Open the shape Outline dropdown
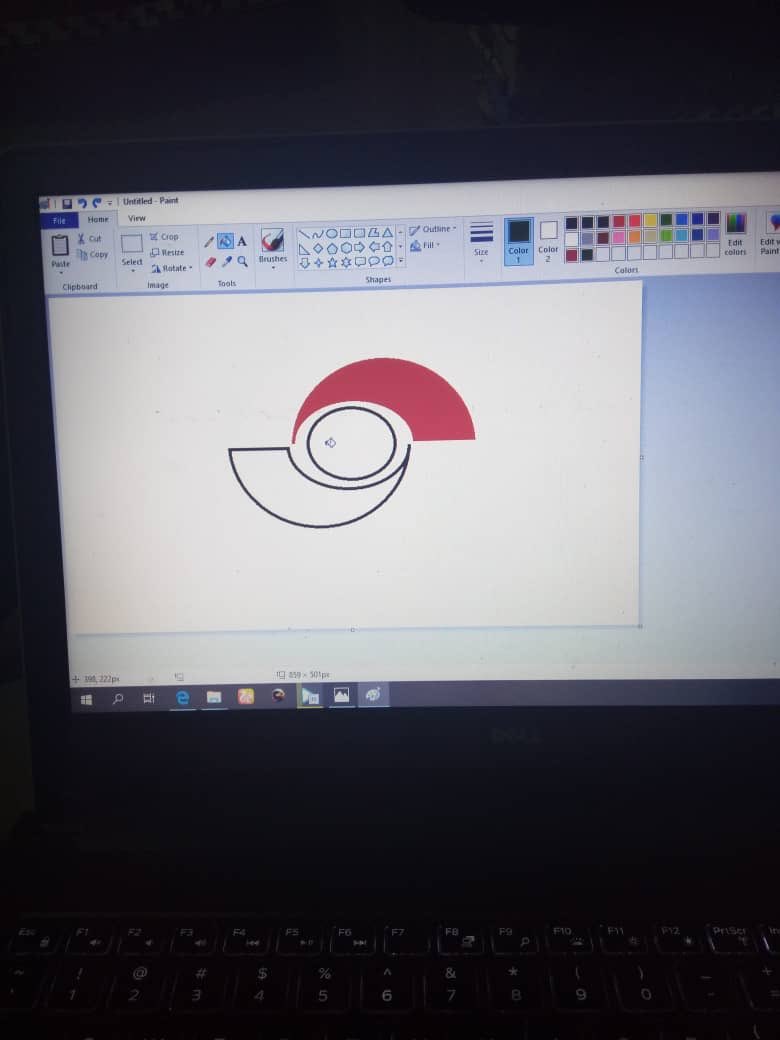 [x=433, y=229]
